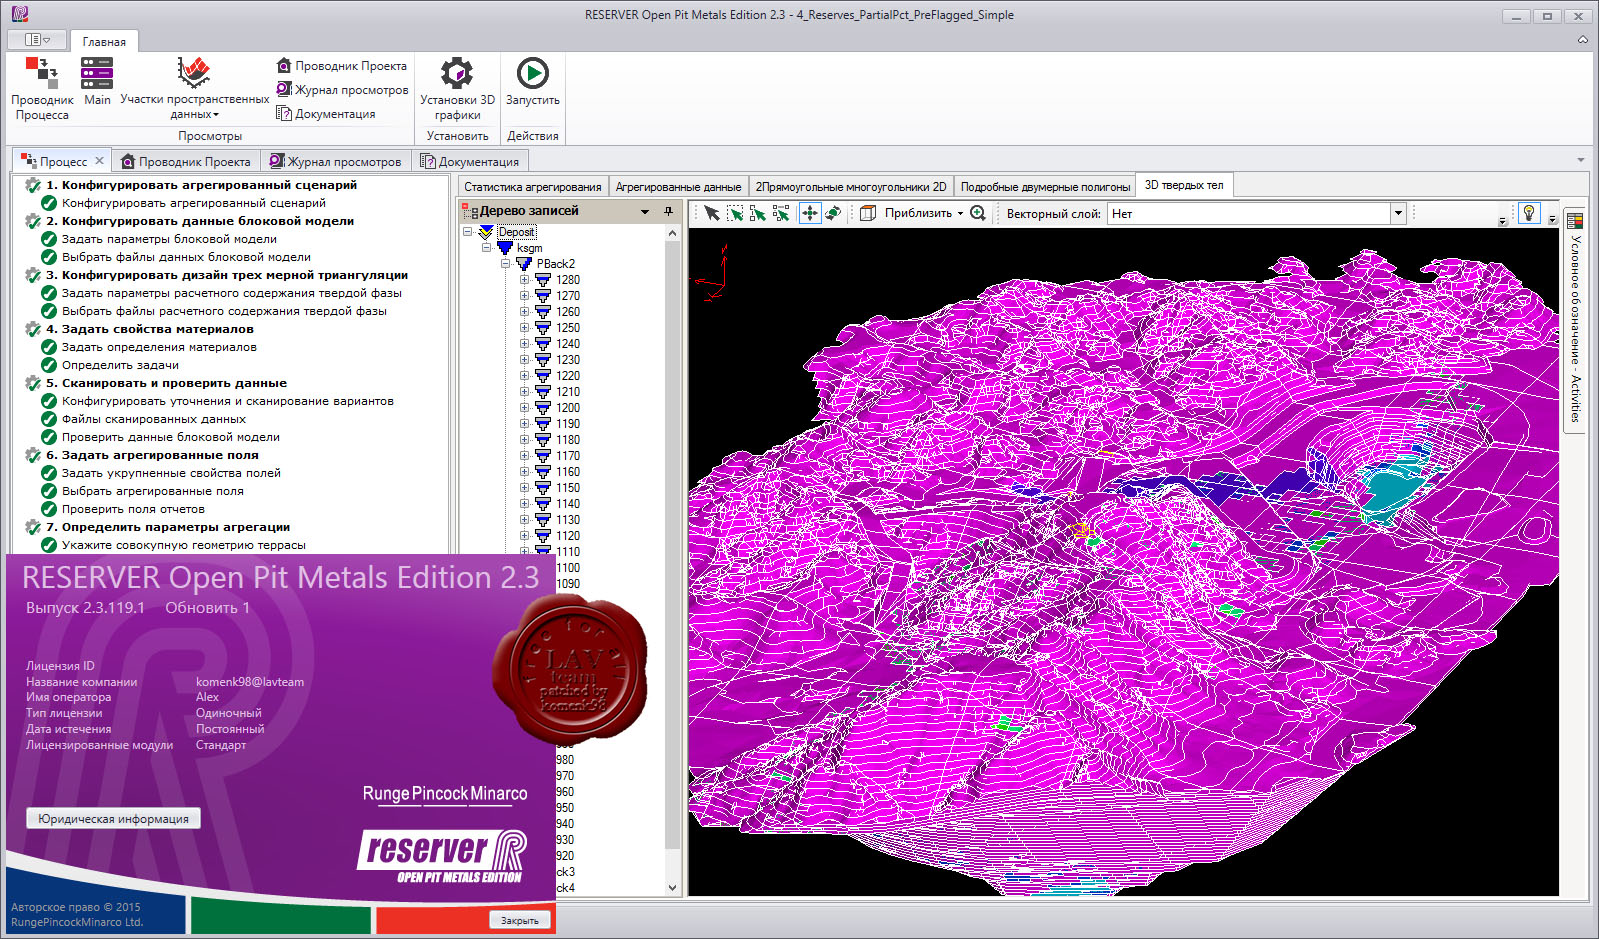Viewport: 1599px width, 939px height.
Task: Open the legend panel icon on right sidebar
Action: point(1575,221)
